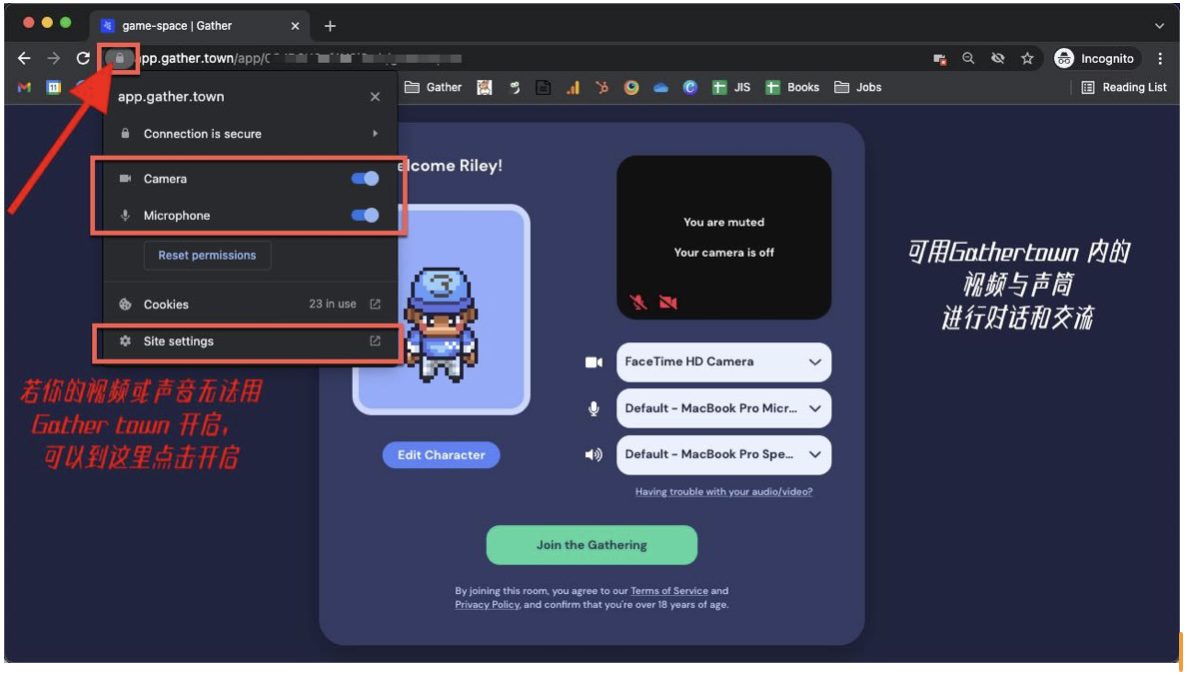Open site info lock icon
This screenshot has width=1194, height=676.
click(120, 58)
